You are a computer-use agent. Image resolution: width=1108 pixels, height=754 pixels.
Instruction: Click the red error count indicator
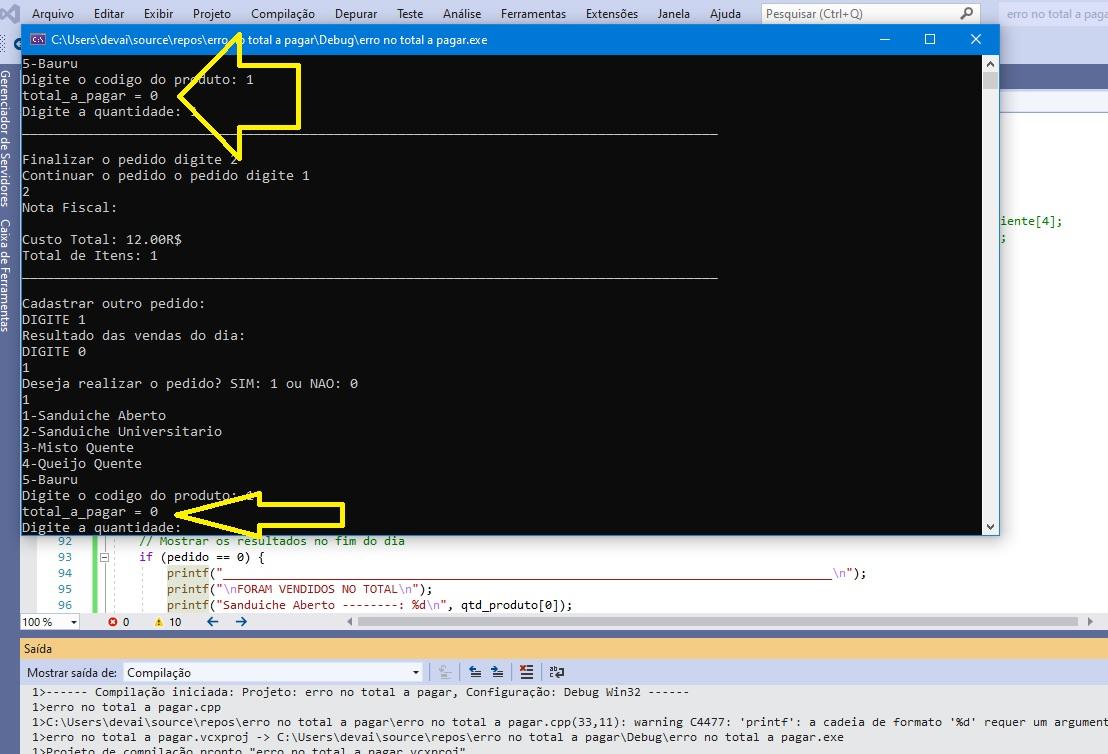[119, 622]
